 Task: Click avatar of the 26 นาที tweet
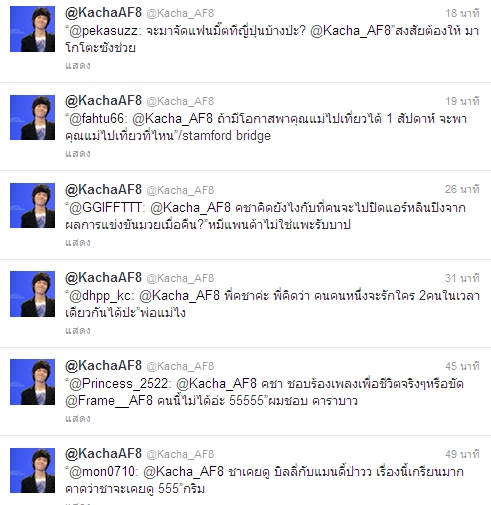[x=32, y=205]
